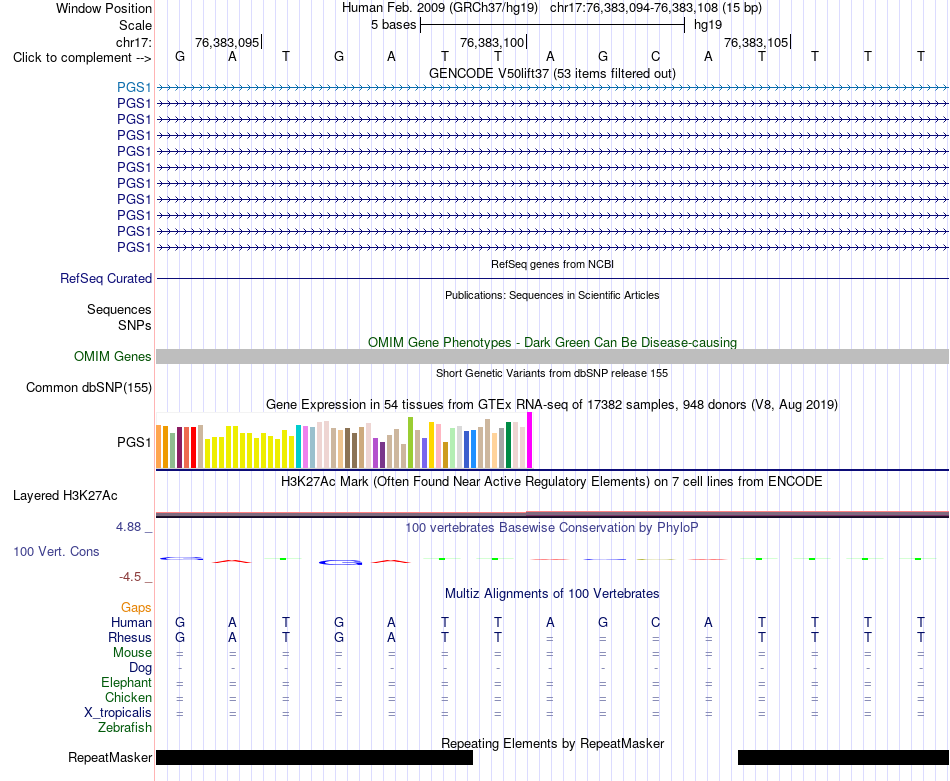This screenshot has width=950, height=781.
Task: Click the hg19 label beside the scale bar
Action: pyautogui.click(x=708, y=25)
